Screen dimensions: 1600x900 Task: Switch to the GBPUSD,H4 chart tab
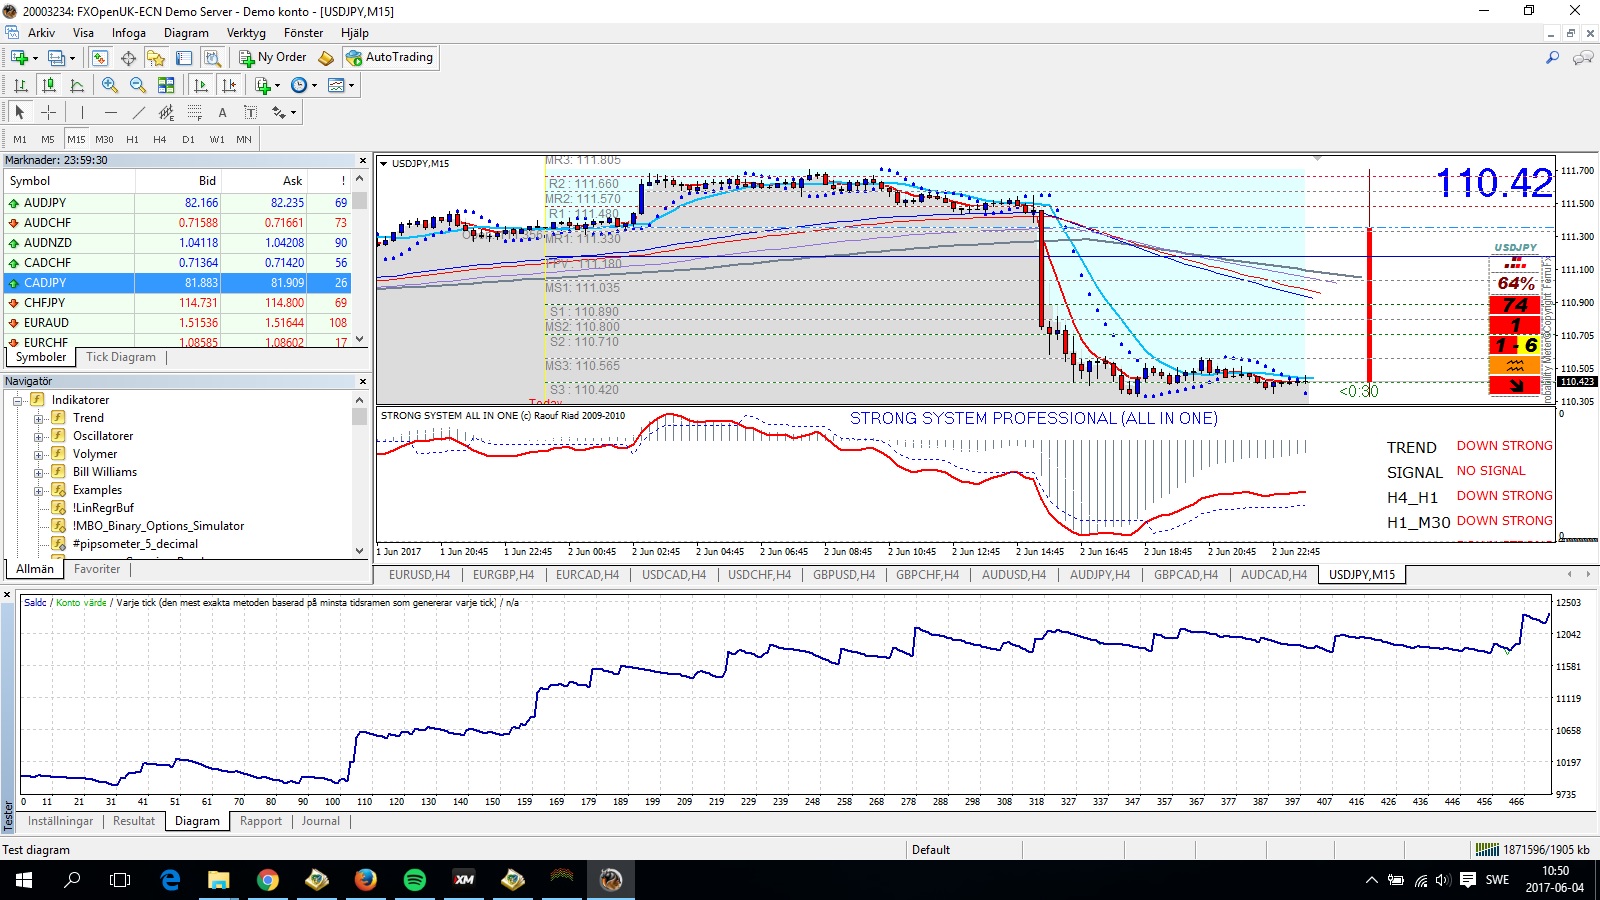pos(843,574)
